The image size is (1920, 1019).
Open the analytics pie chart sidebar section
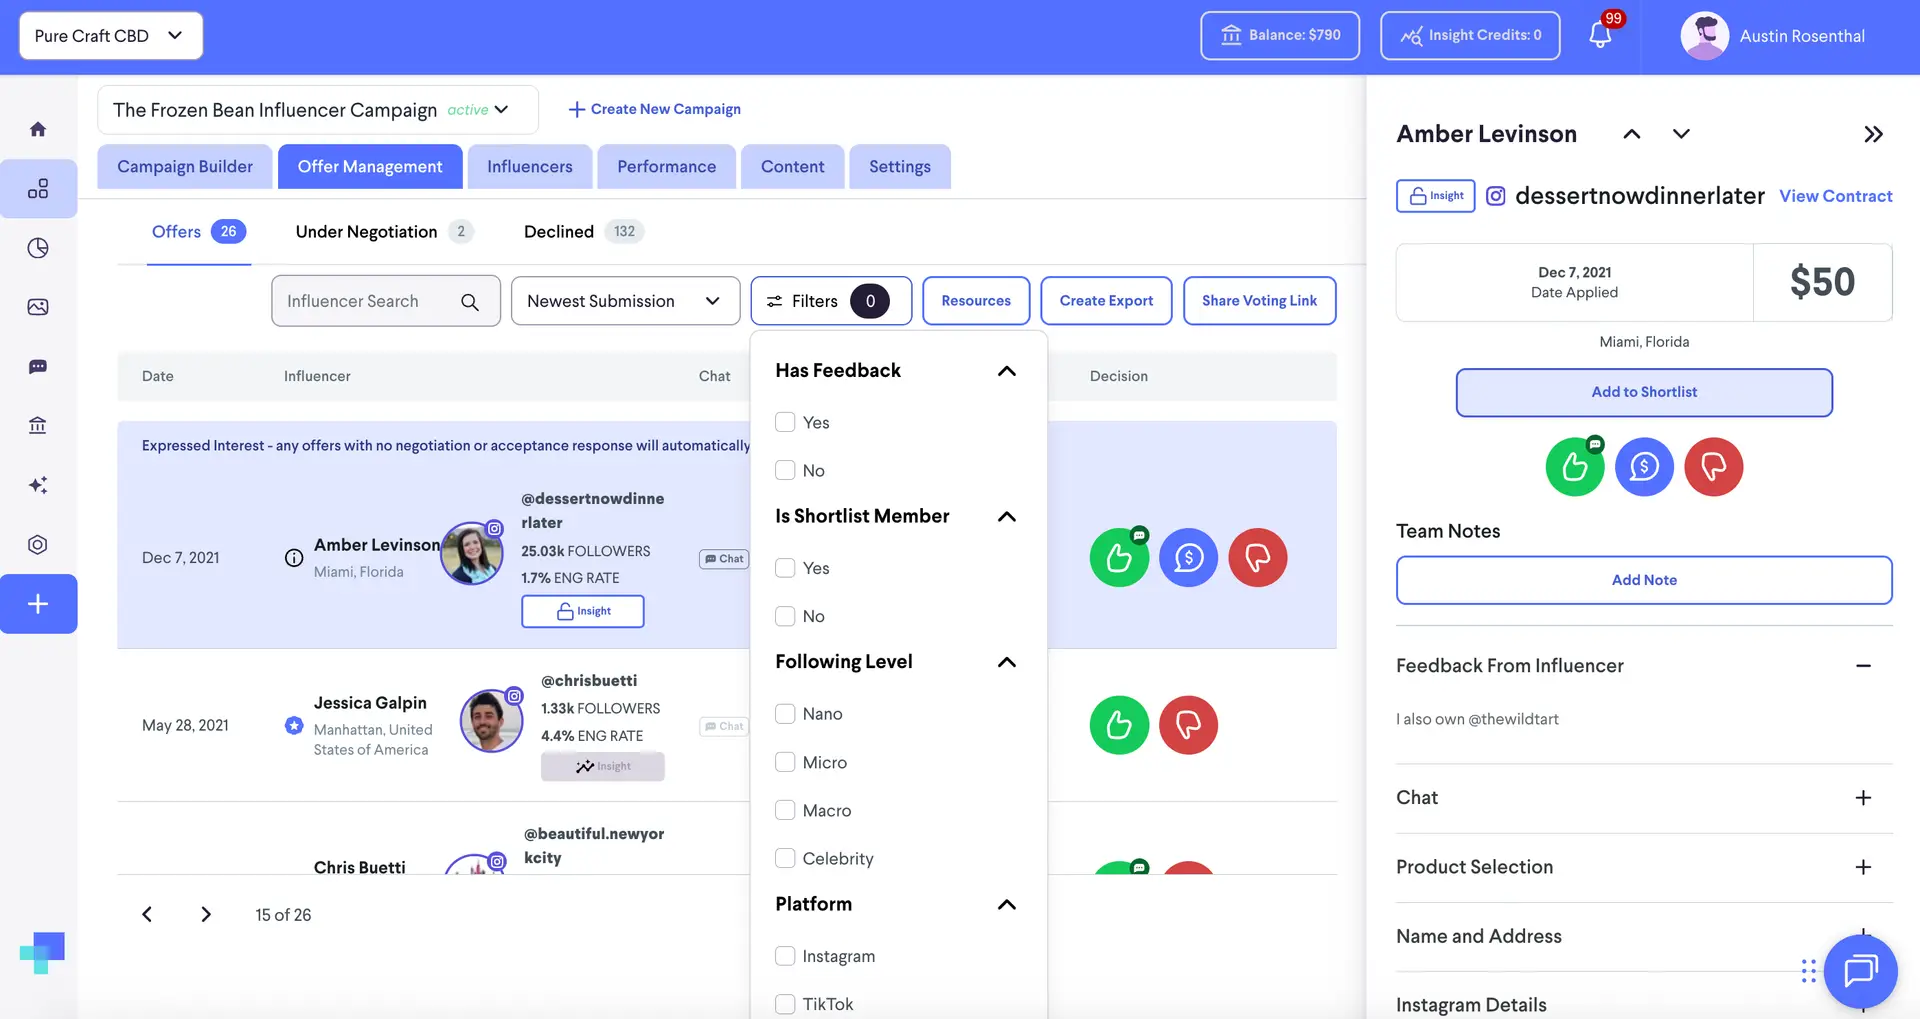[38, 248]
